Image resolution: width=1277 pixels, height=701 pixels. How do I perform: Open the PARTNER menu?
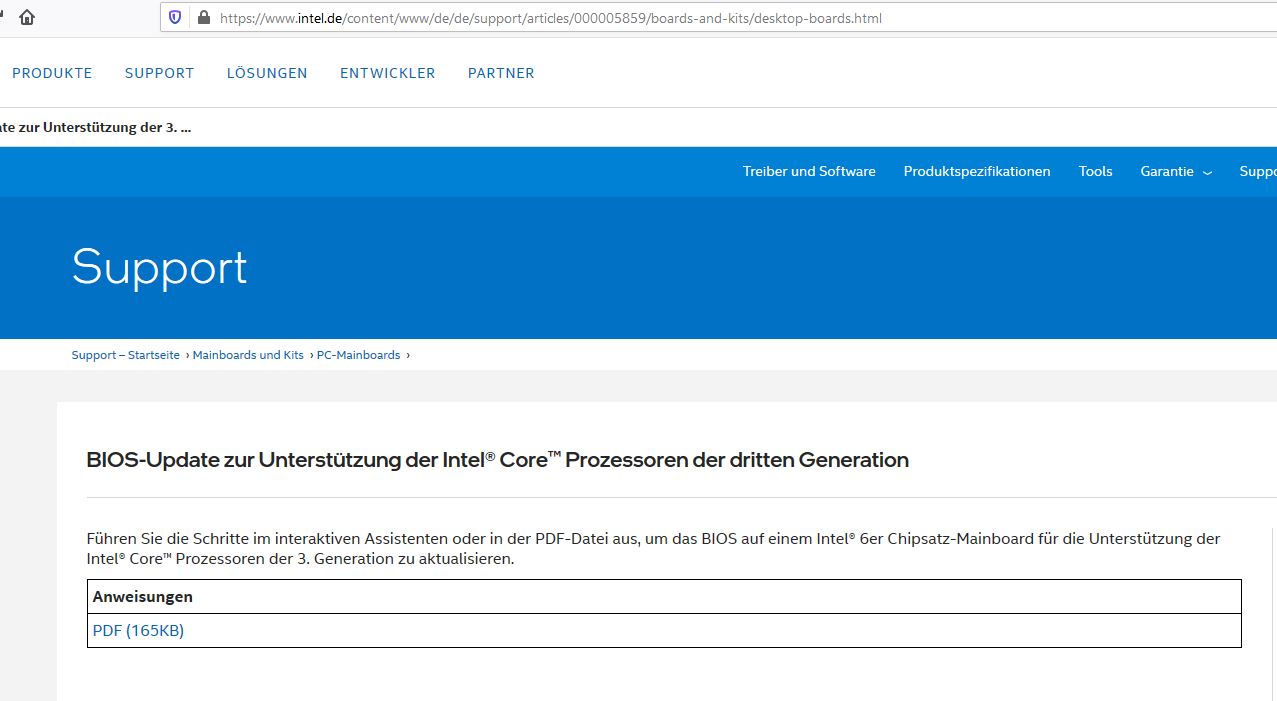[501, 73]
